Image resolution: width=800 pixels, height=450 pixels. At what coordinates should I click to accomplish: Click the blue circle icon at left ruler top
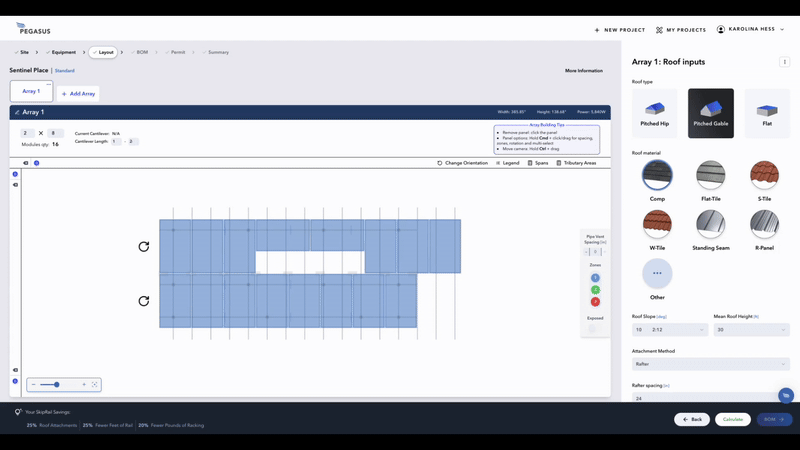point(15,174)
